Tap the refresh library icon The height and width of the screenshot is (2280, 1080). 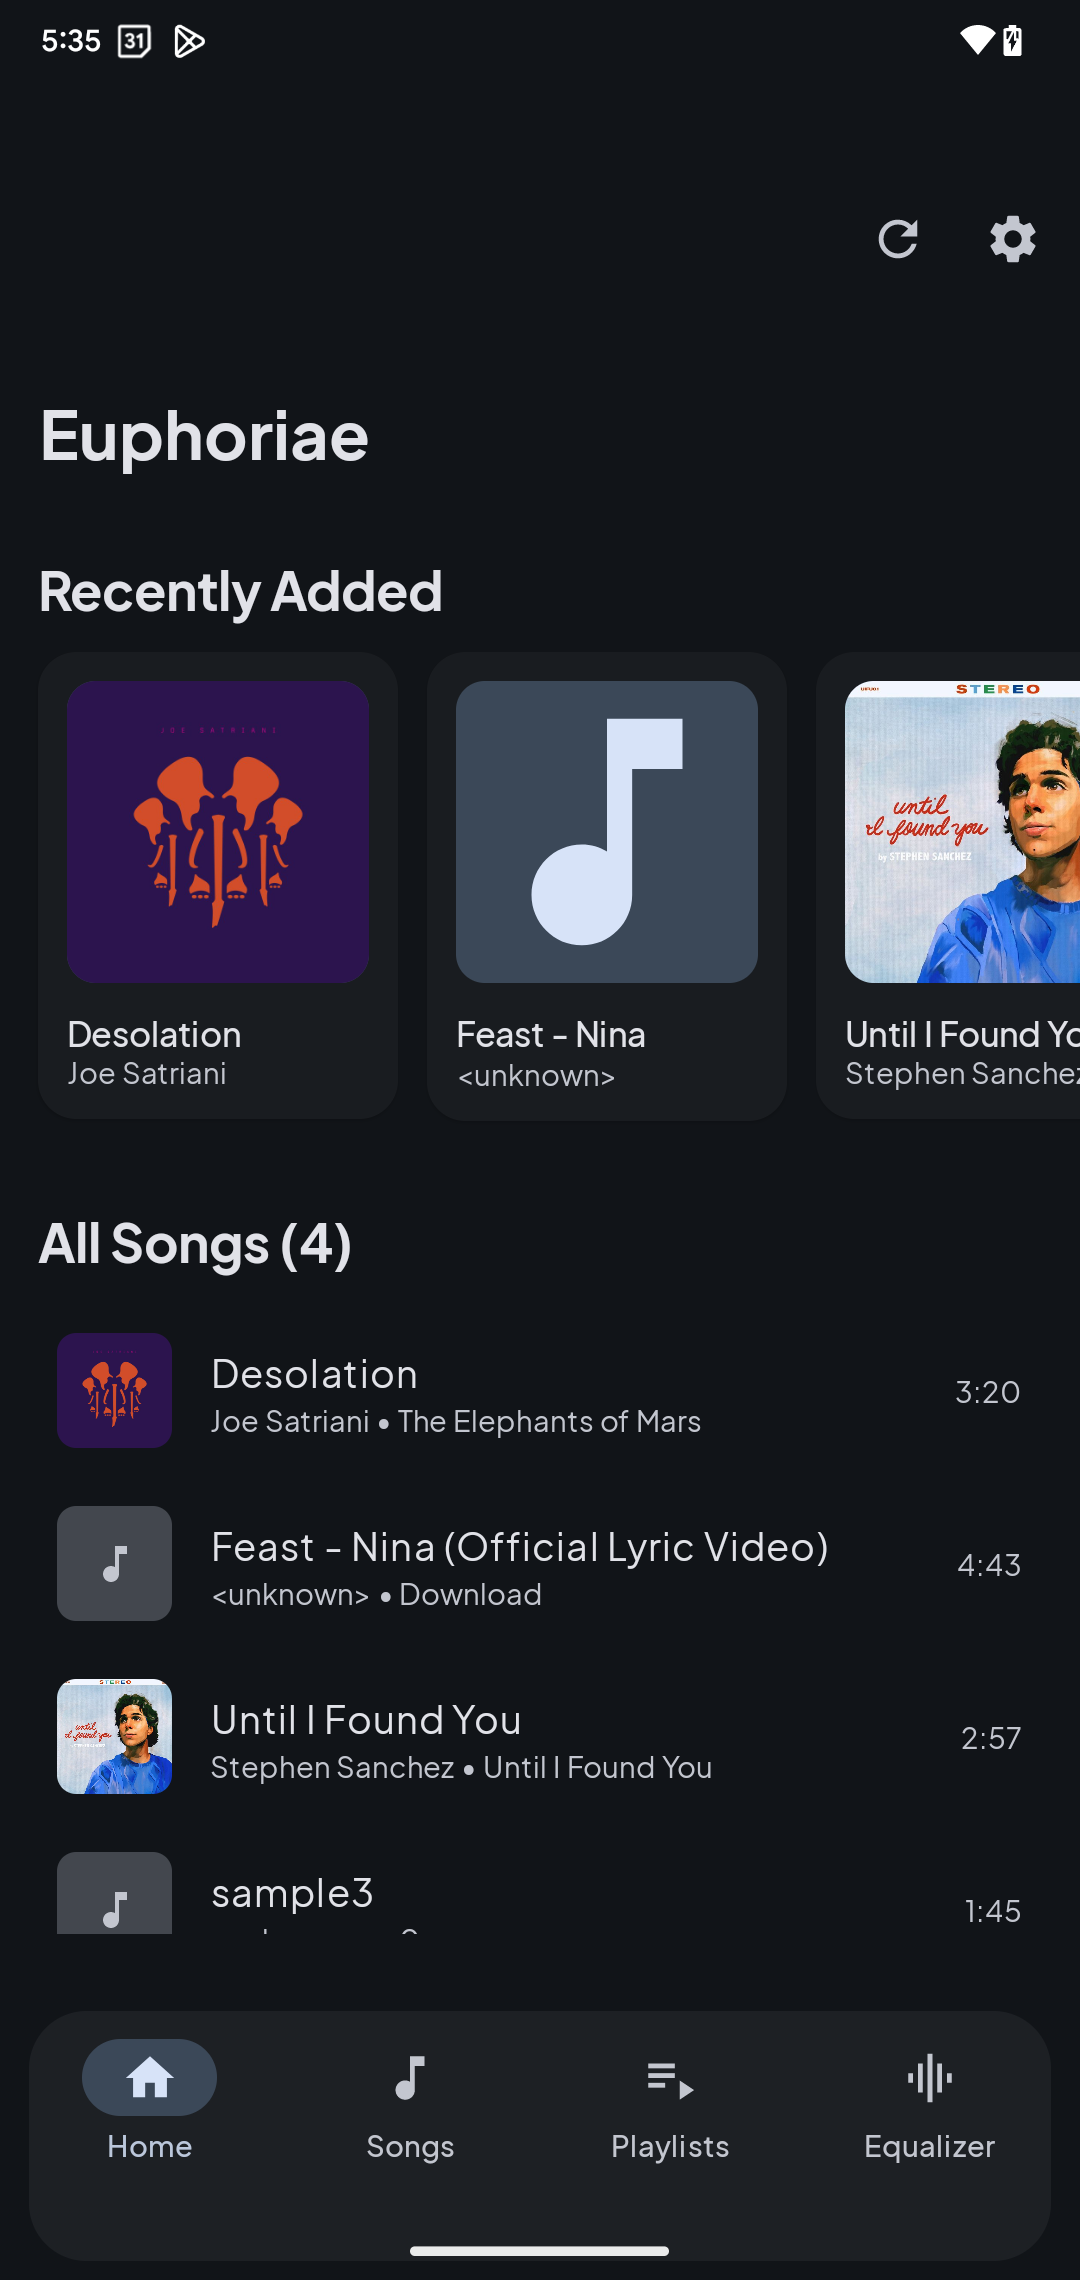coord(897,239)
